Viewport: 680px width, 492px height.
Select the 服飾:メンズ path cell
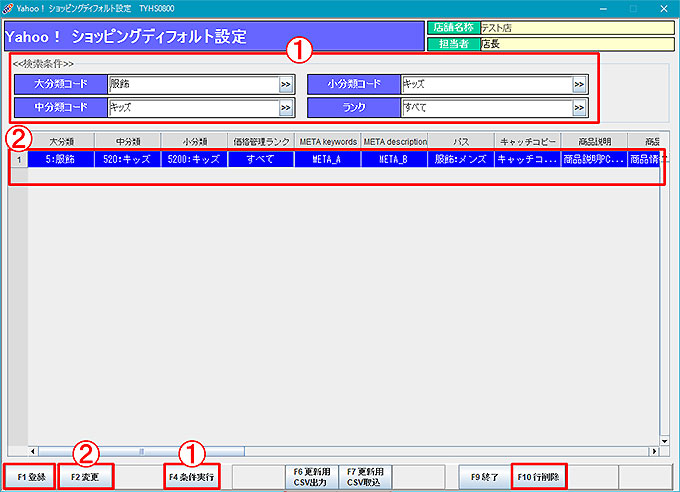pos(461,159)
